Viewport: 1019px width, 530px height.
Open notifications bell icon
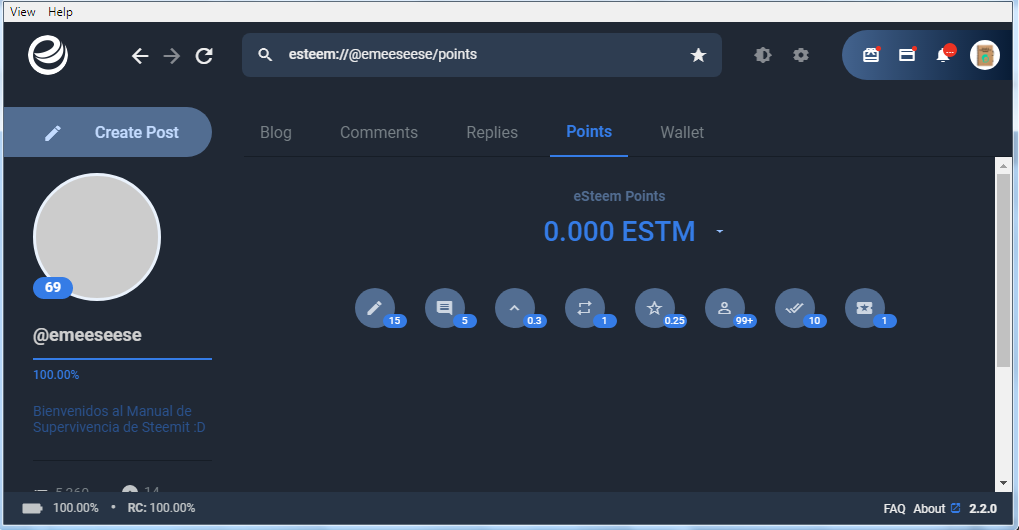(944, 55)
